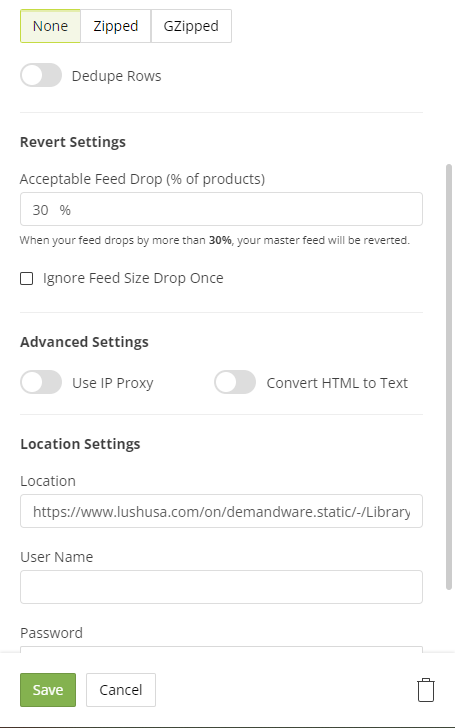Viewport: 455px width, 728px height.
Task: Click the Use IP Proxy label text
Action: coord(112,383)
